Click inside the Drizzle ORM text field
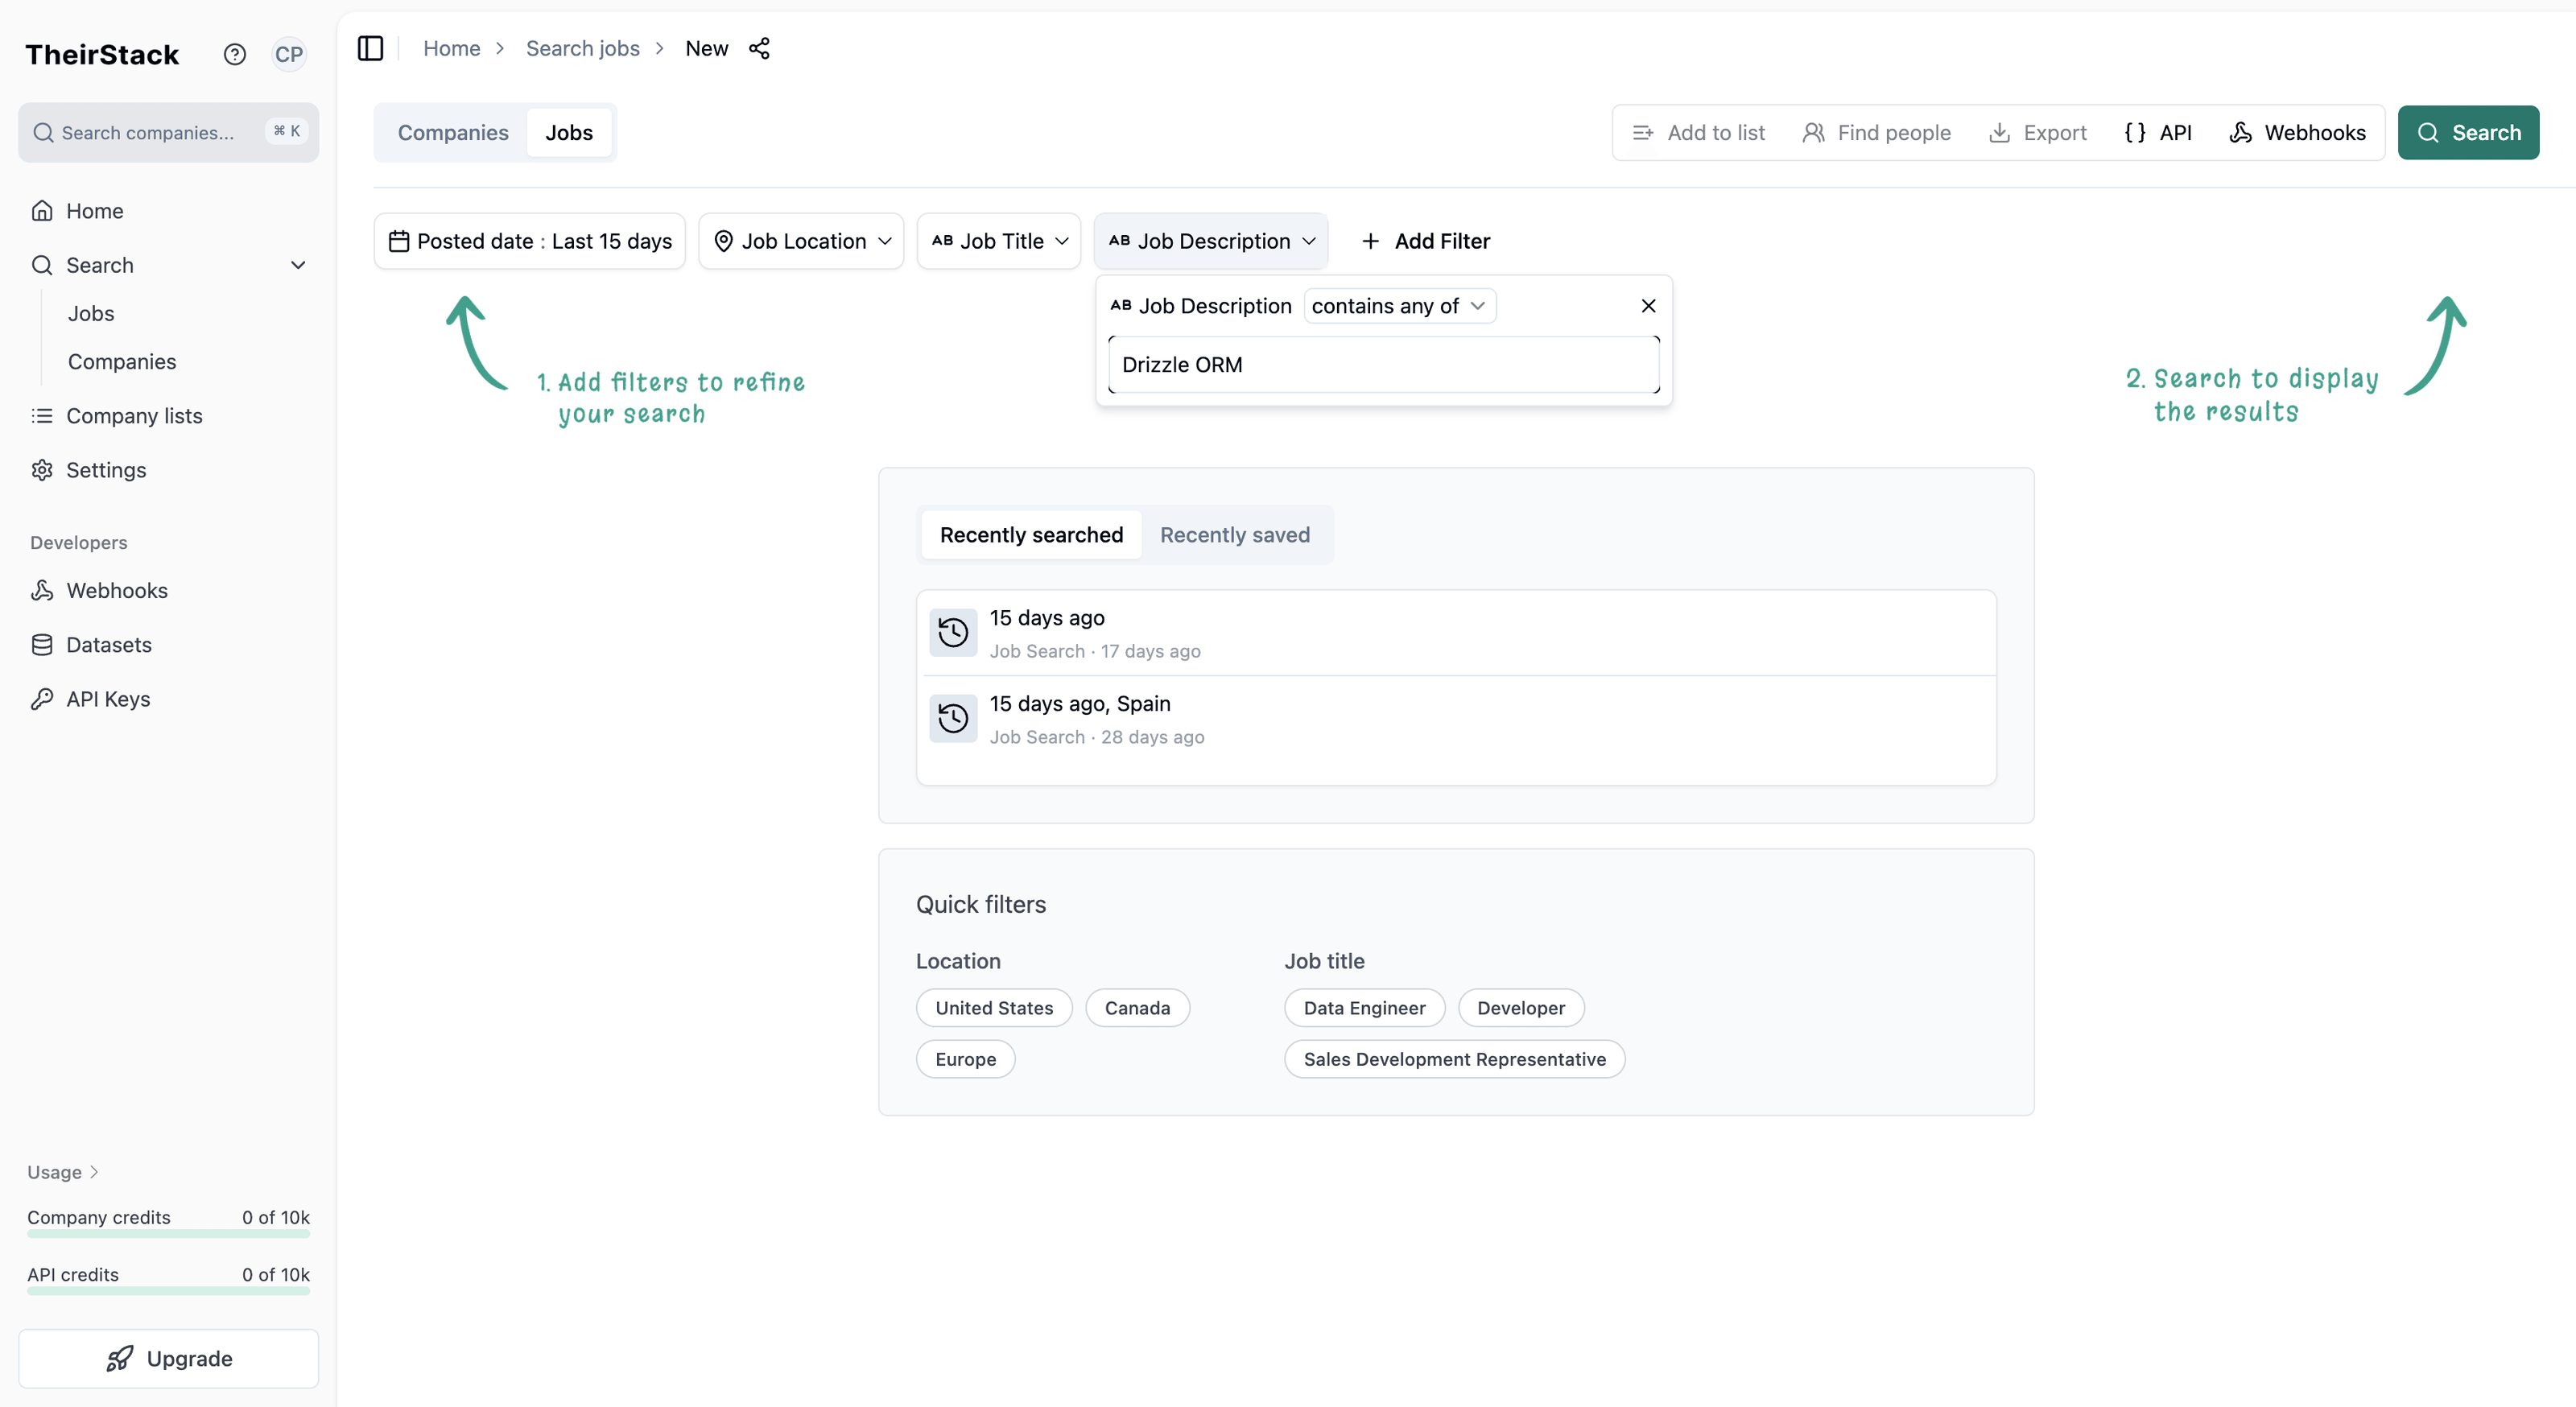Image resolution: width=2576 pixels, height=1407 pixels. tap(1382, 364)
